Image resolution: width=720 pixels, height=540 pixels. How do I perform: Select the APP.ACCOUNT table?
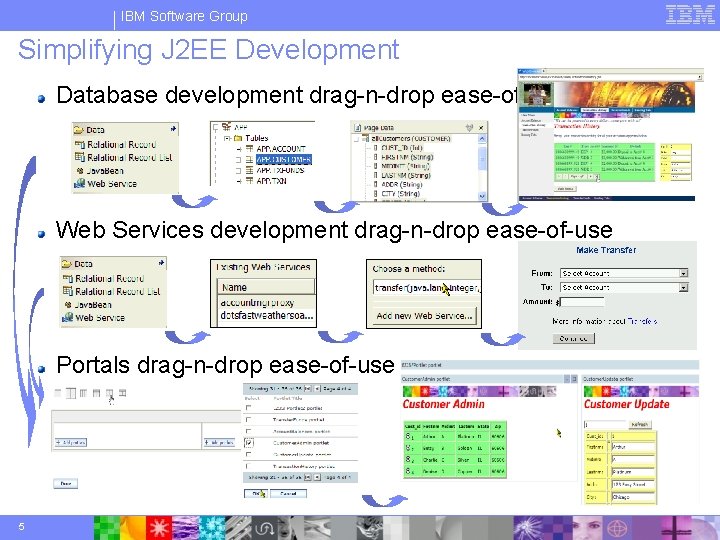pyautogui.click(x=281, y=149)
